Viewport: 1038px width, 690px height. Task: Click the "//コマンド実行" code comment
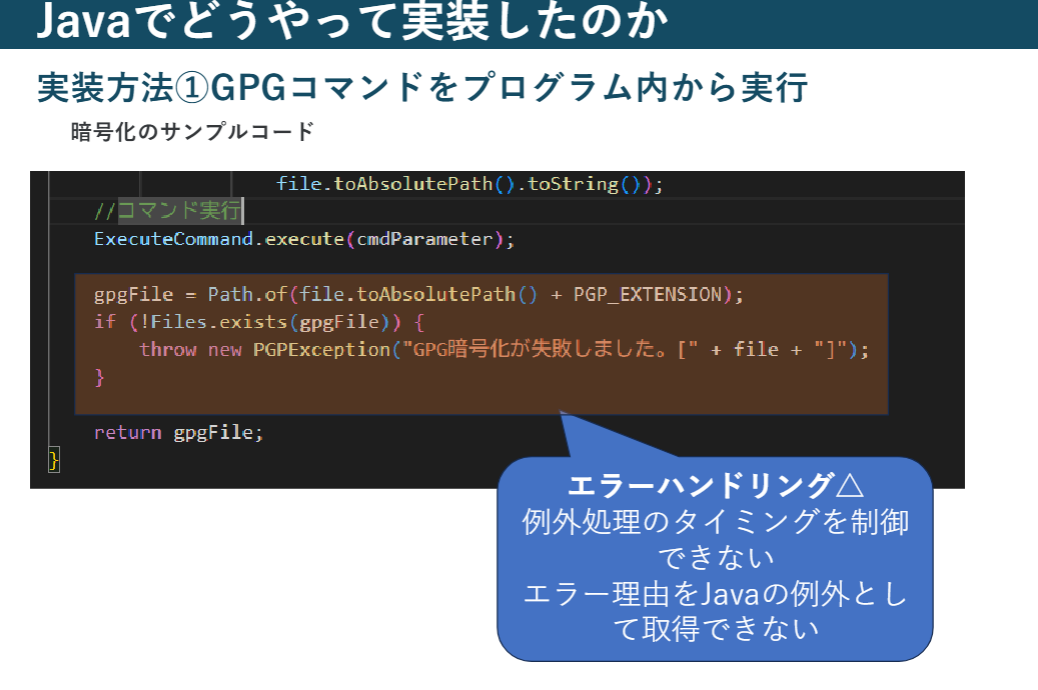(x=167, y=211)
